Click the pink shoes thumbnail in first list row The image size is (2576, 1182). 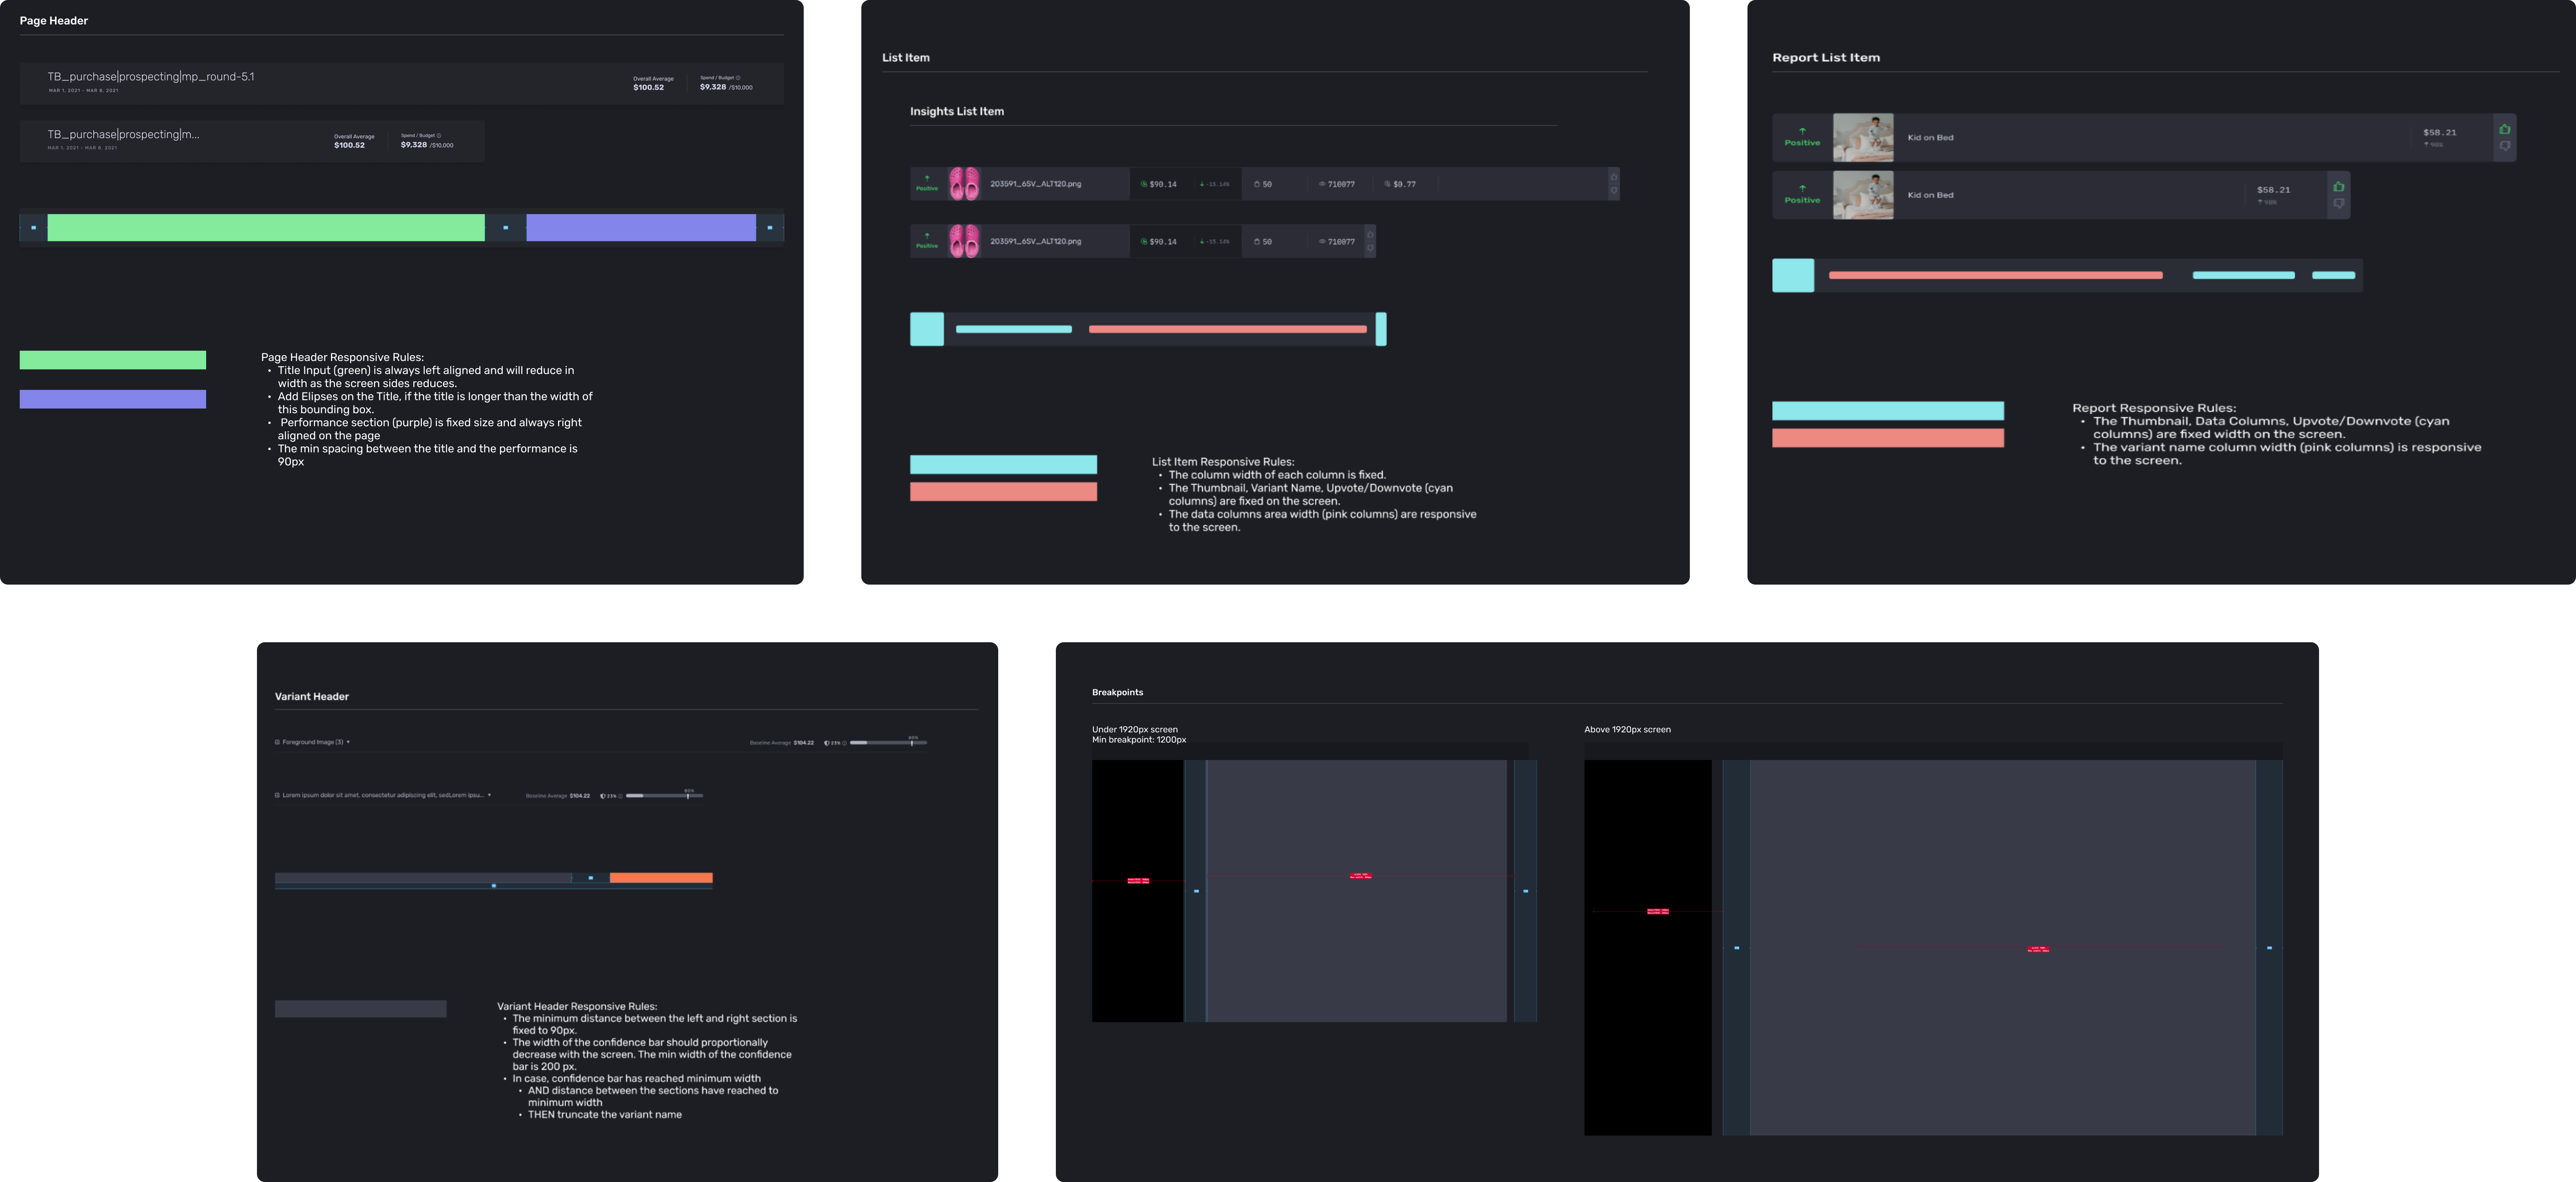pos(964,184)
